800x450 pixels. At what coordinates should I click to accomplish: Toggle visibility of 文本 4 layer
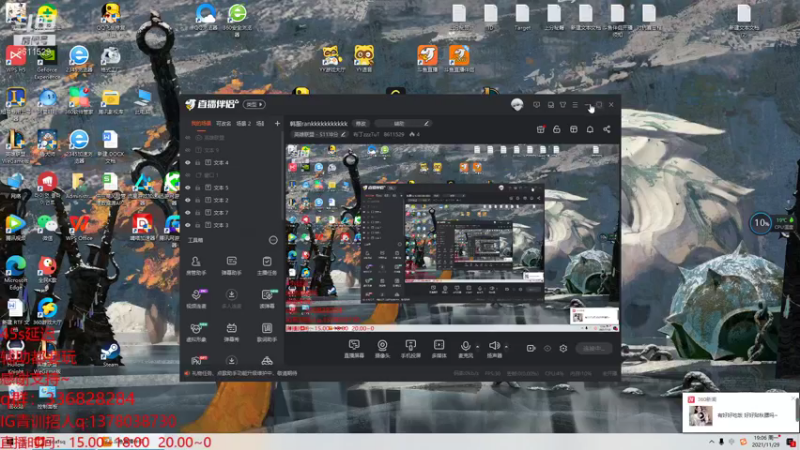click(187, 163)
